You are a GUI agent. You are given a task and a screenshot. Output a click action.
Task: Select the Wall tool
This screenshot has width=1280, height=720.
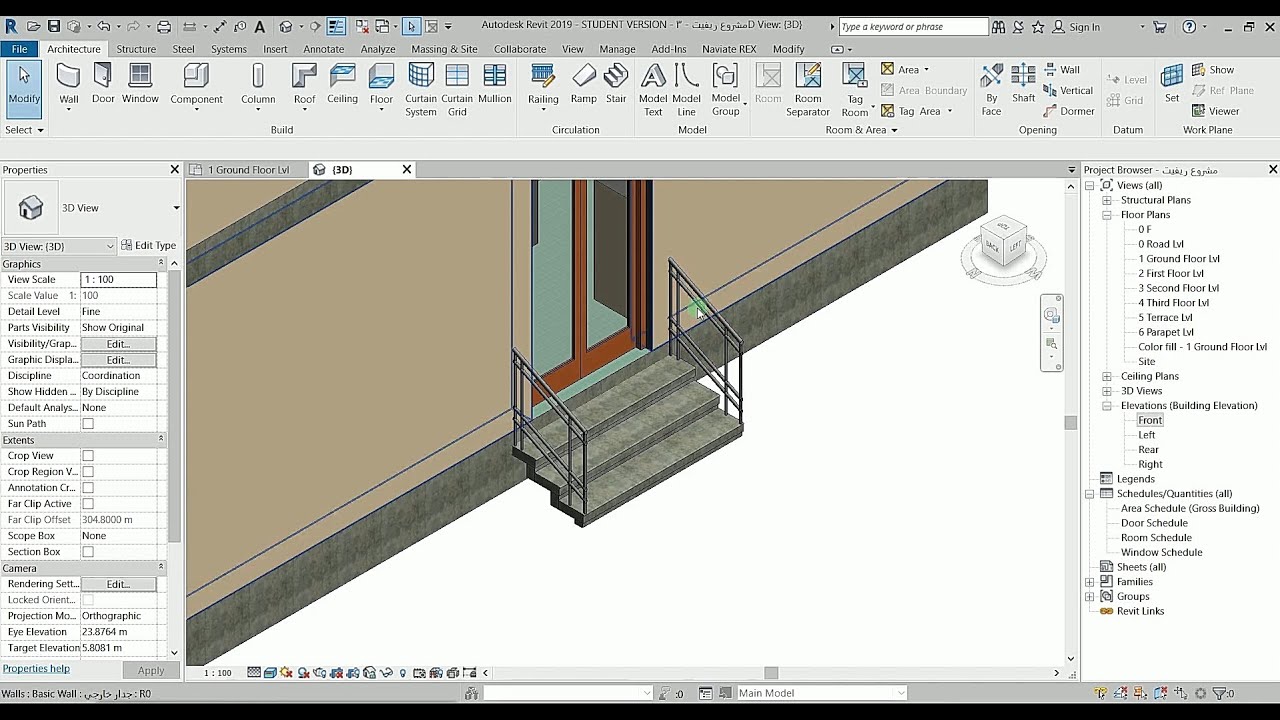click(68, 84)
